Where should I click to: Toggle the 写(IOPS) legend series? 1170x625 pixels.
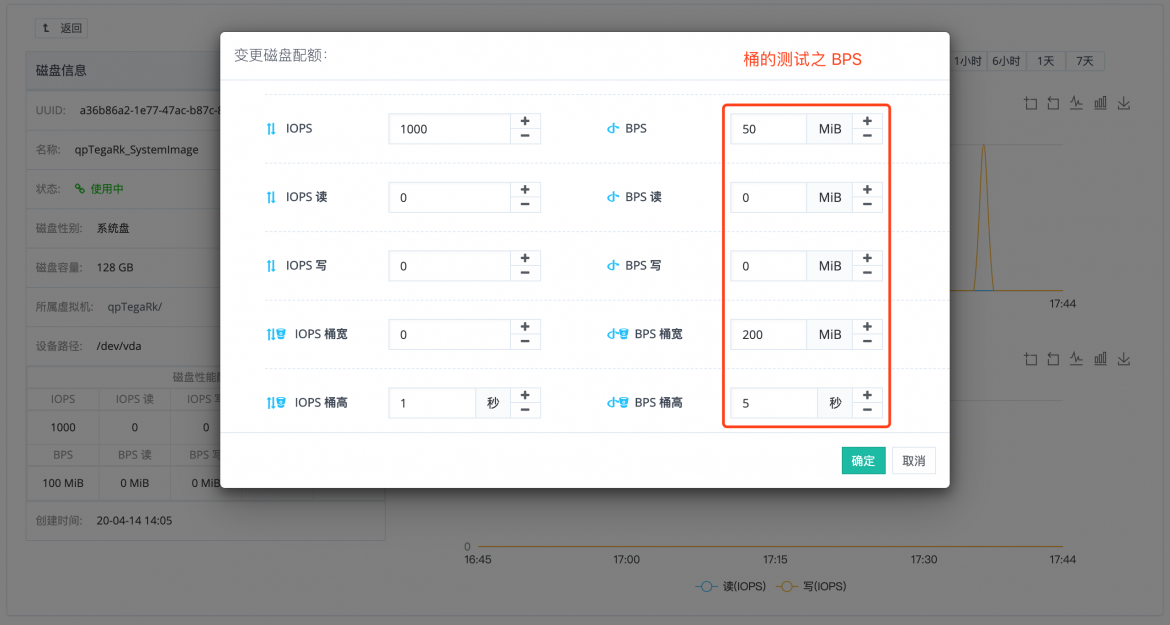coord(811,587)
